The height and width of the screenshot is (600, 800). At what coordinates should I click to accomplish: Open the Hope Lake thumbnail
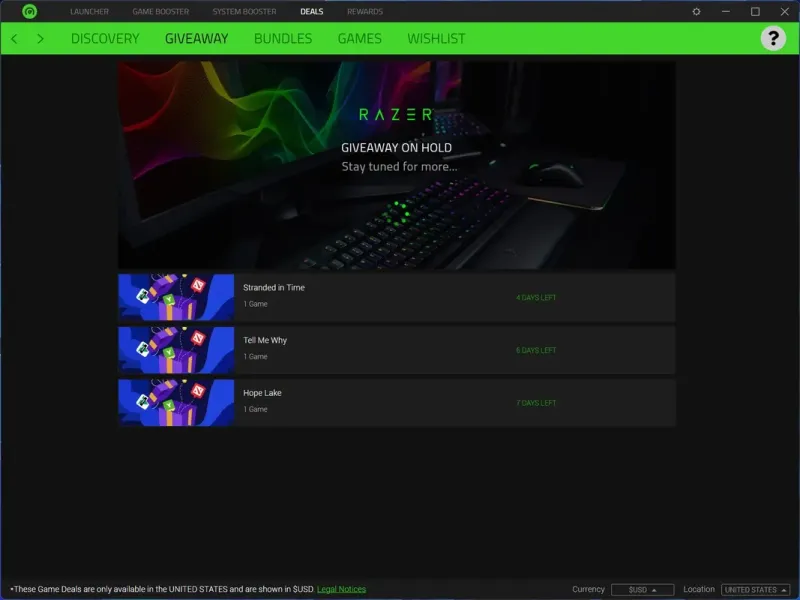[176, 403]
